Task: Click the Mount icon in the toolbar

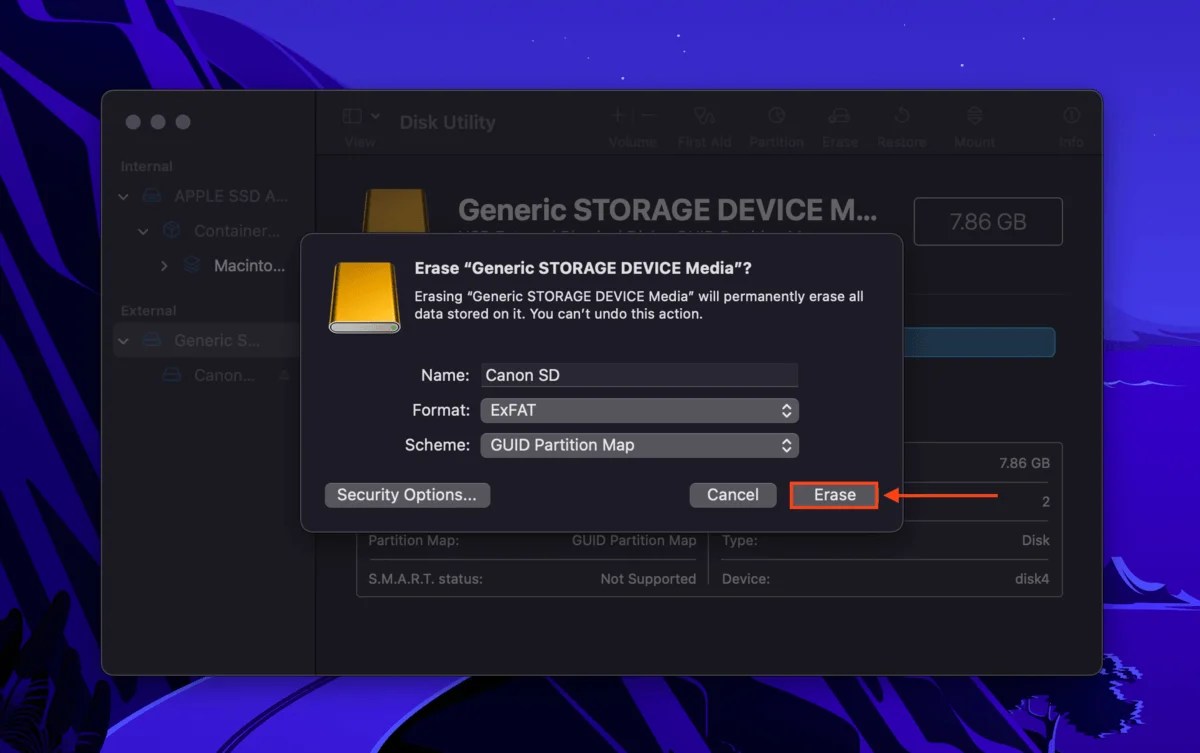Action: (x=973, y=125)
